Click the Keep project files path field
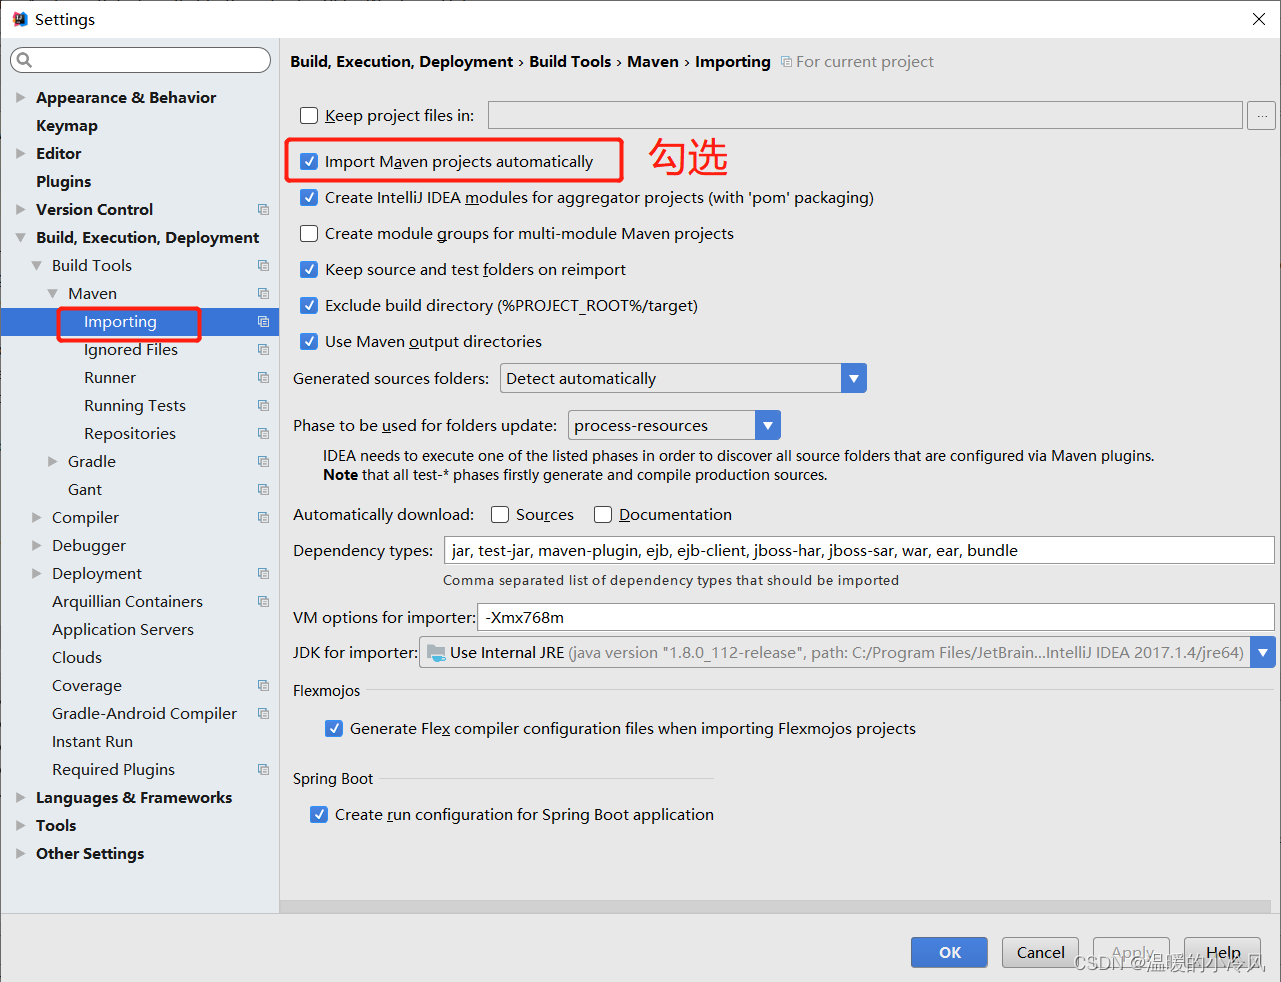 click(865, 115)
